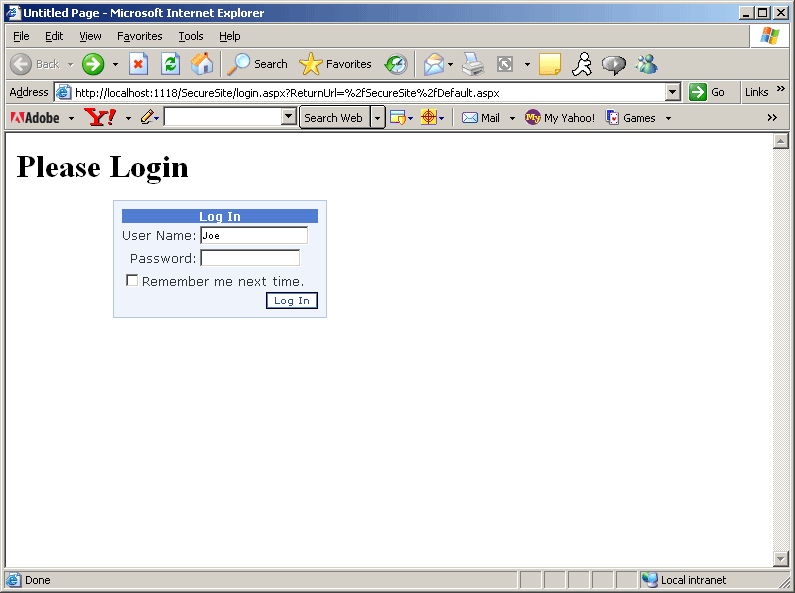
Task: Open Yahoo Mail toolbar button
Action: pyautogui.click(x=481, y=118)
